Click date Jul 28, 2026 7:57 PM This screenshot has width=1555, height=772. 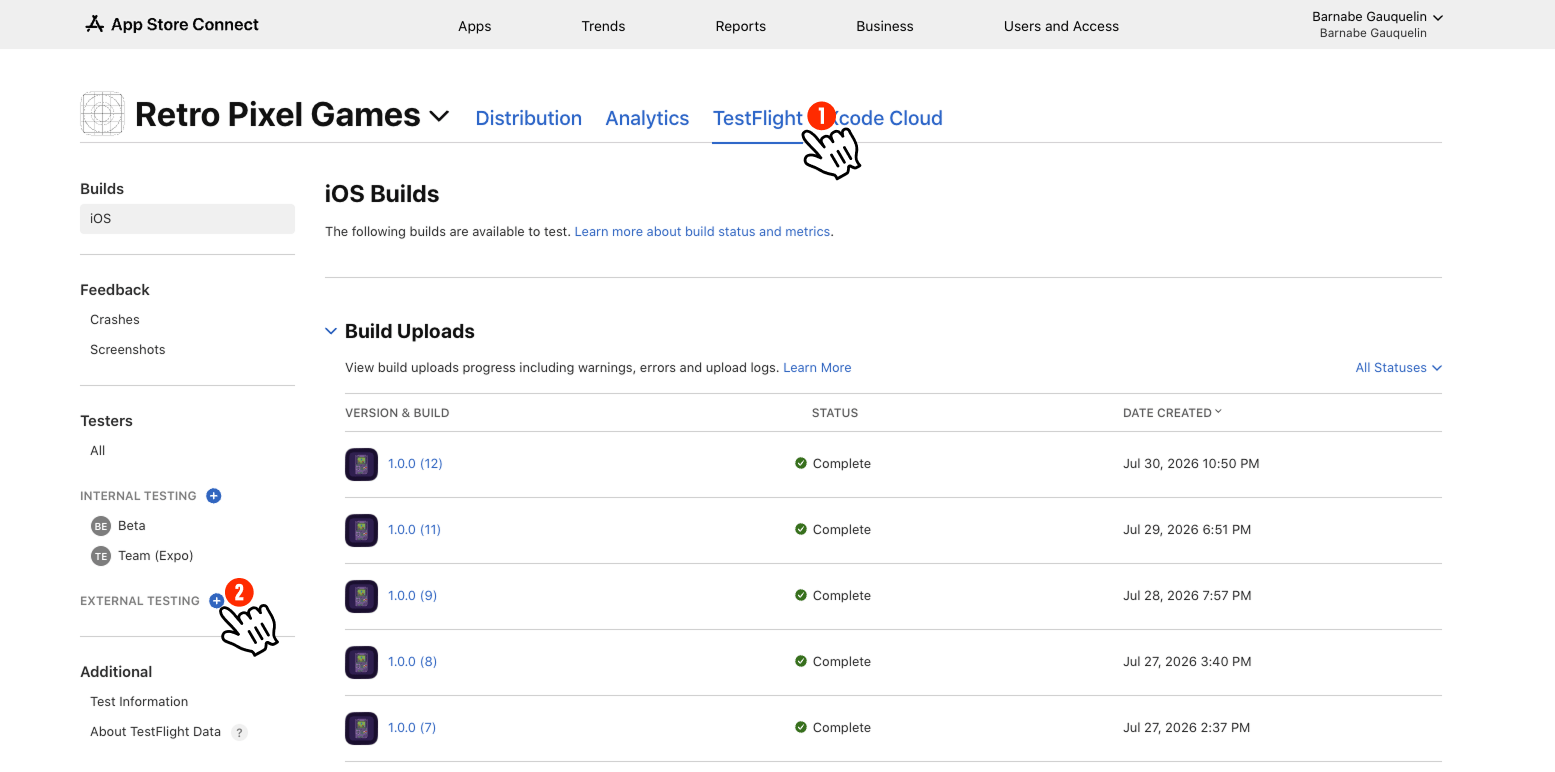[1187, 596]
